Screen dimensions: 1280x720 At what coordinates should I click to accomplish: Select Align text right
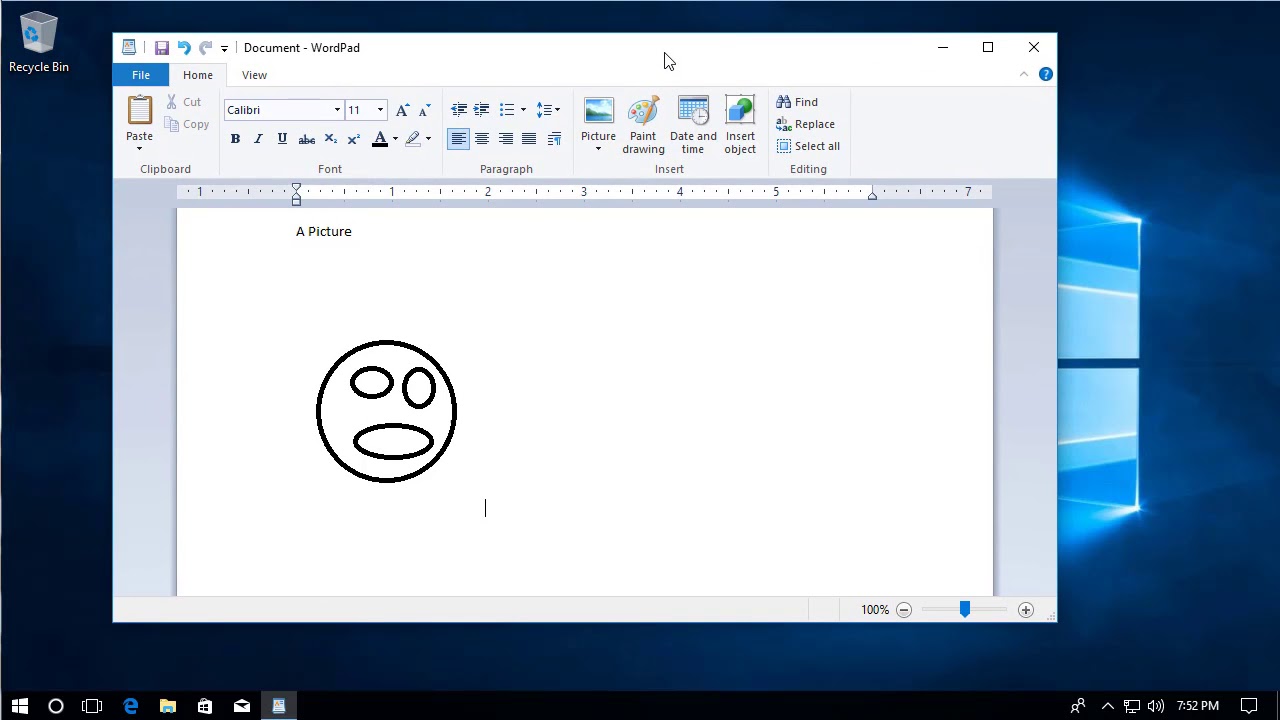pos(506,139)
